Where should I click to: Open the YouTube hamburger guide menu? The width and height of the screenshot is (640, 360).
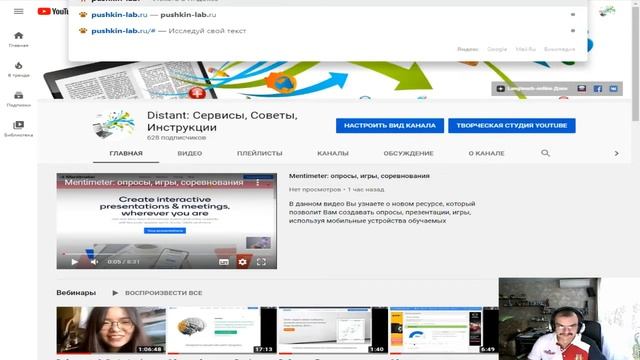pyautogui.click(x=18, y=11)
